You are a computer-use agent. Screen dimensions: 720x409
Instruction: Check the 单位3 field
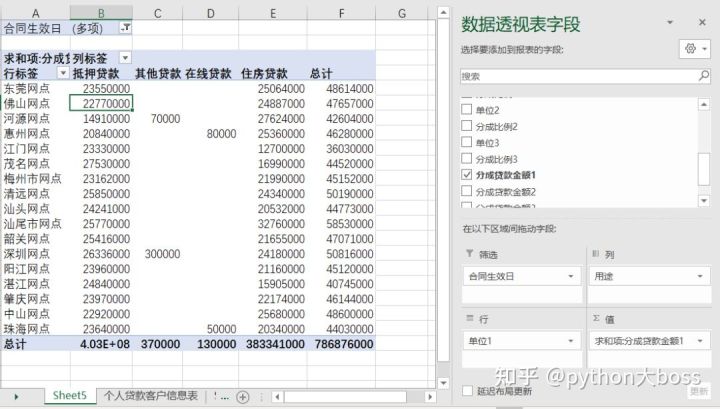click(x=467, y=142)
